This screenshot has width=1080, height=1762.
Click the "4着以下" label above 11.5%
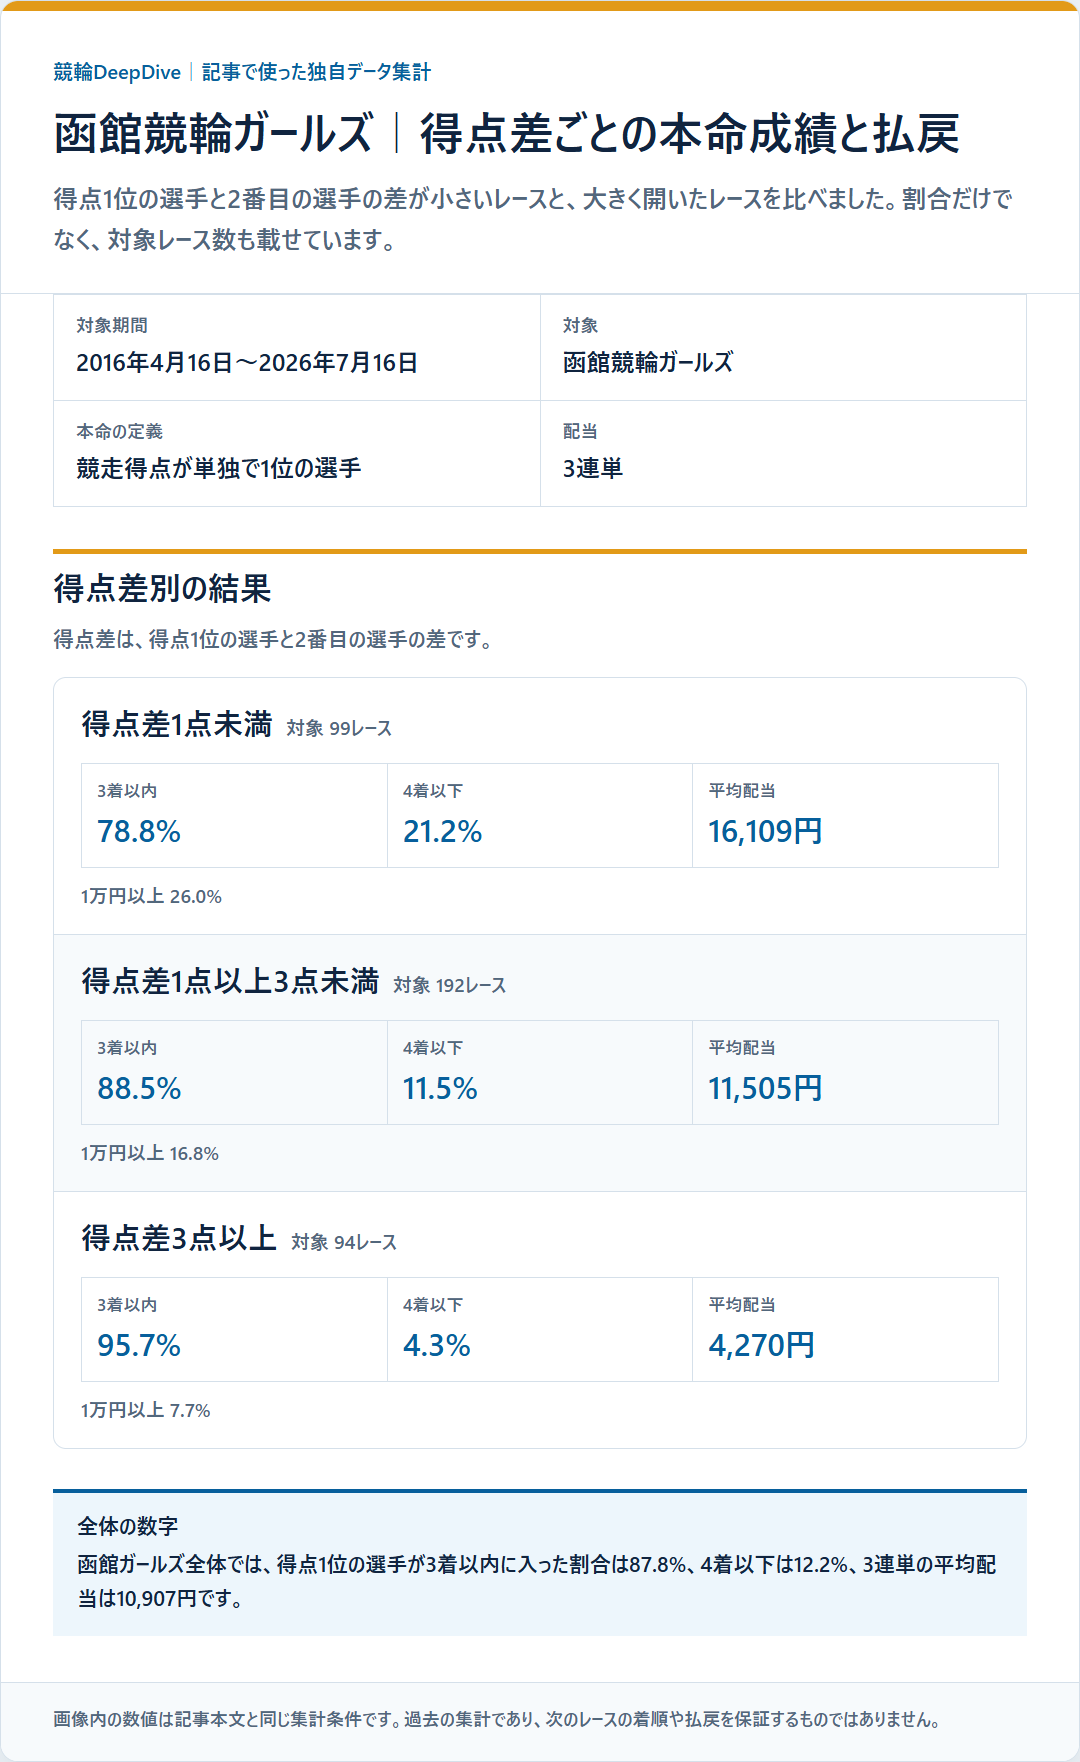click(x=433, y=1048)
